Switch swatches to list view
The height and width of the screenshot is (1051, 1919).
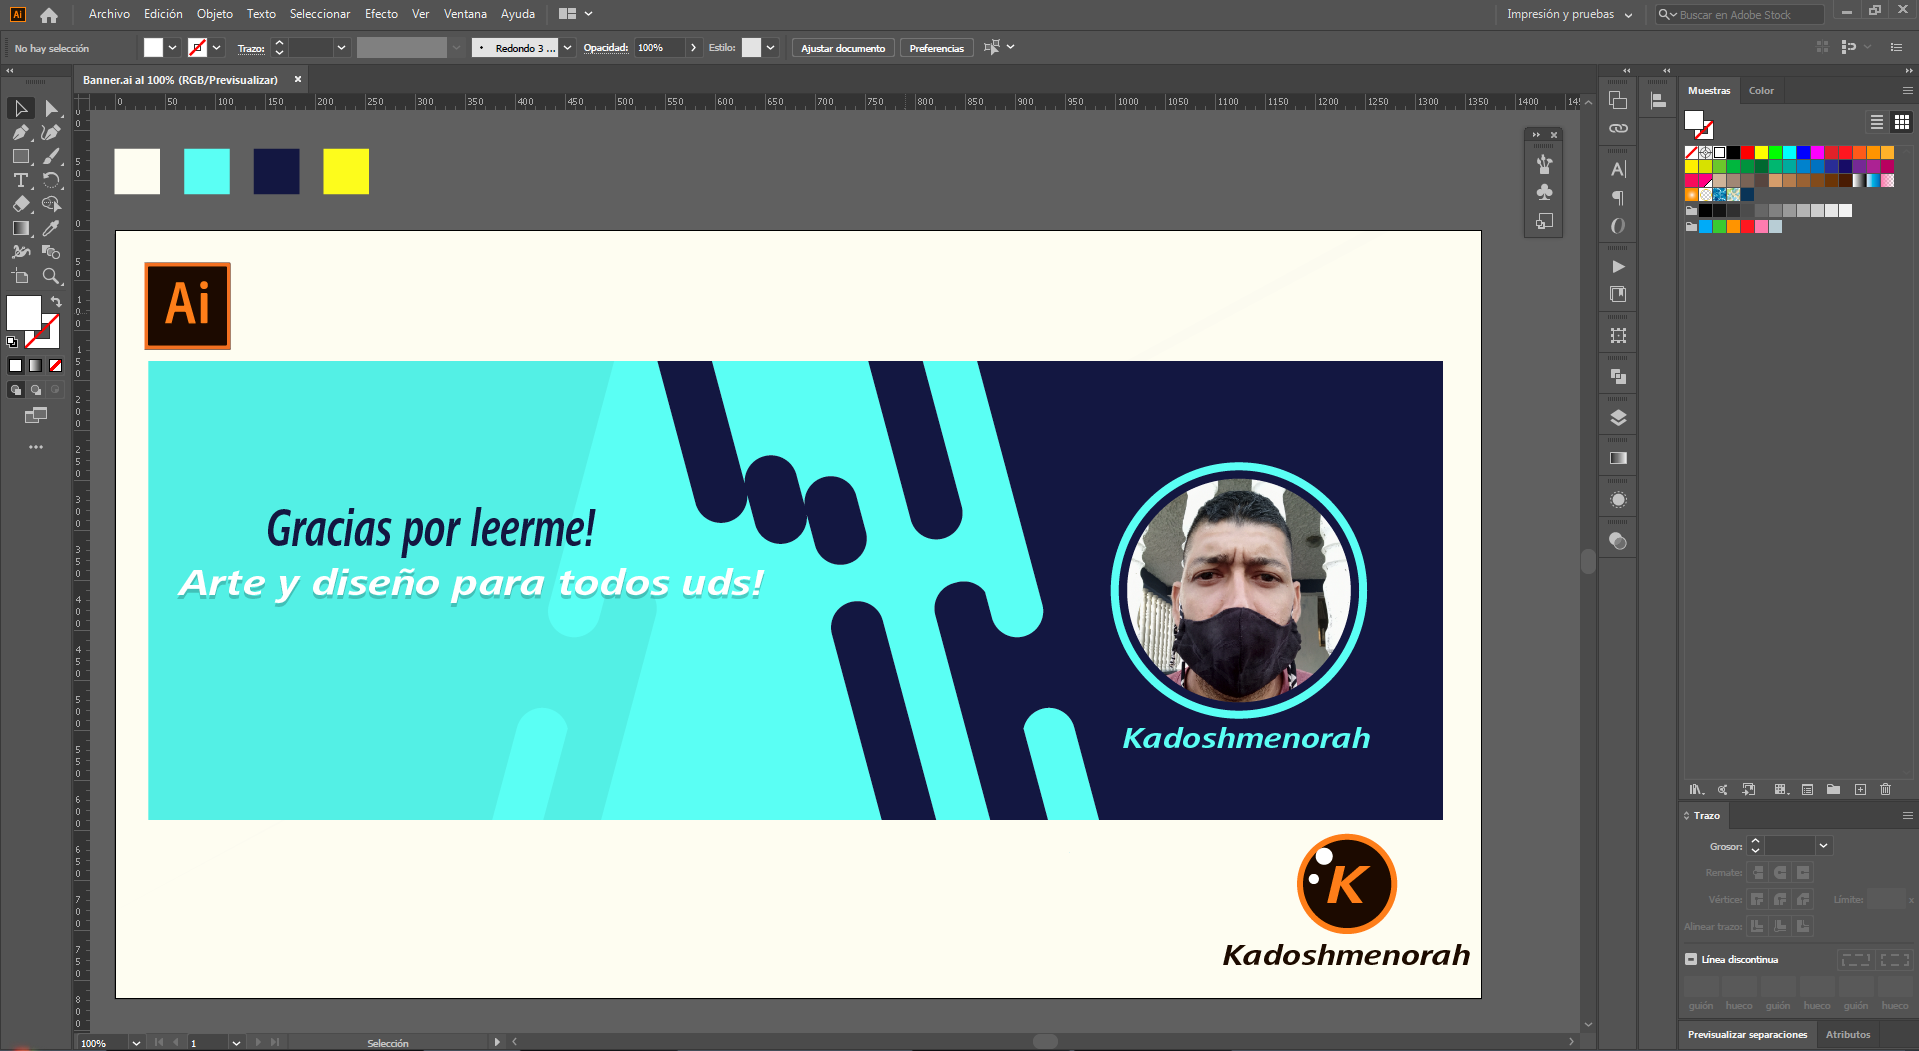pyautogui.click(x=1877, y=122)
